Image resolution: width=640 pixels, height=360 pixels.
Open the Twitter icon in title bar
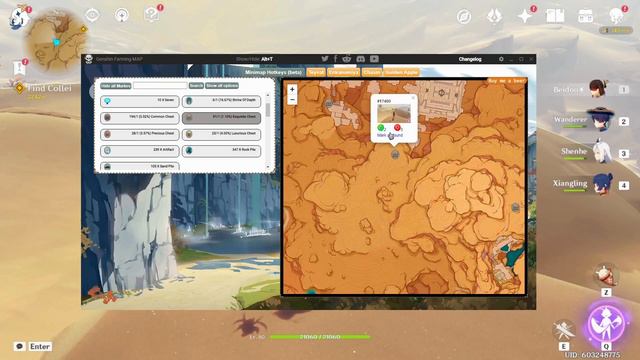point(325,59)
